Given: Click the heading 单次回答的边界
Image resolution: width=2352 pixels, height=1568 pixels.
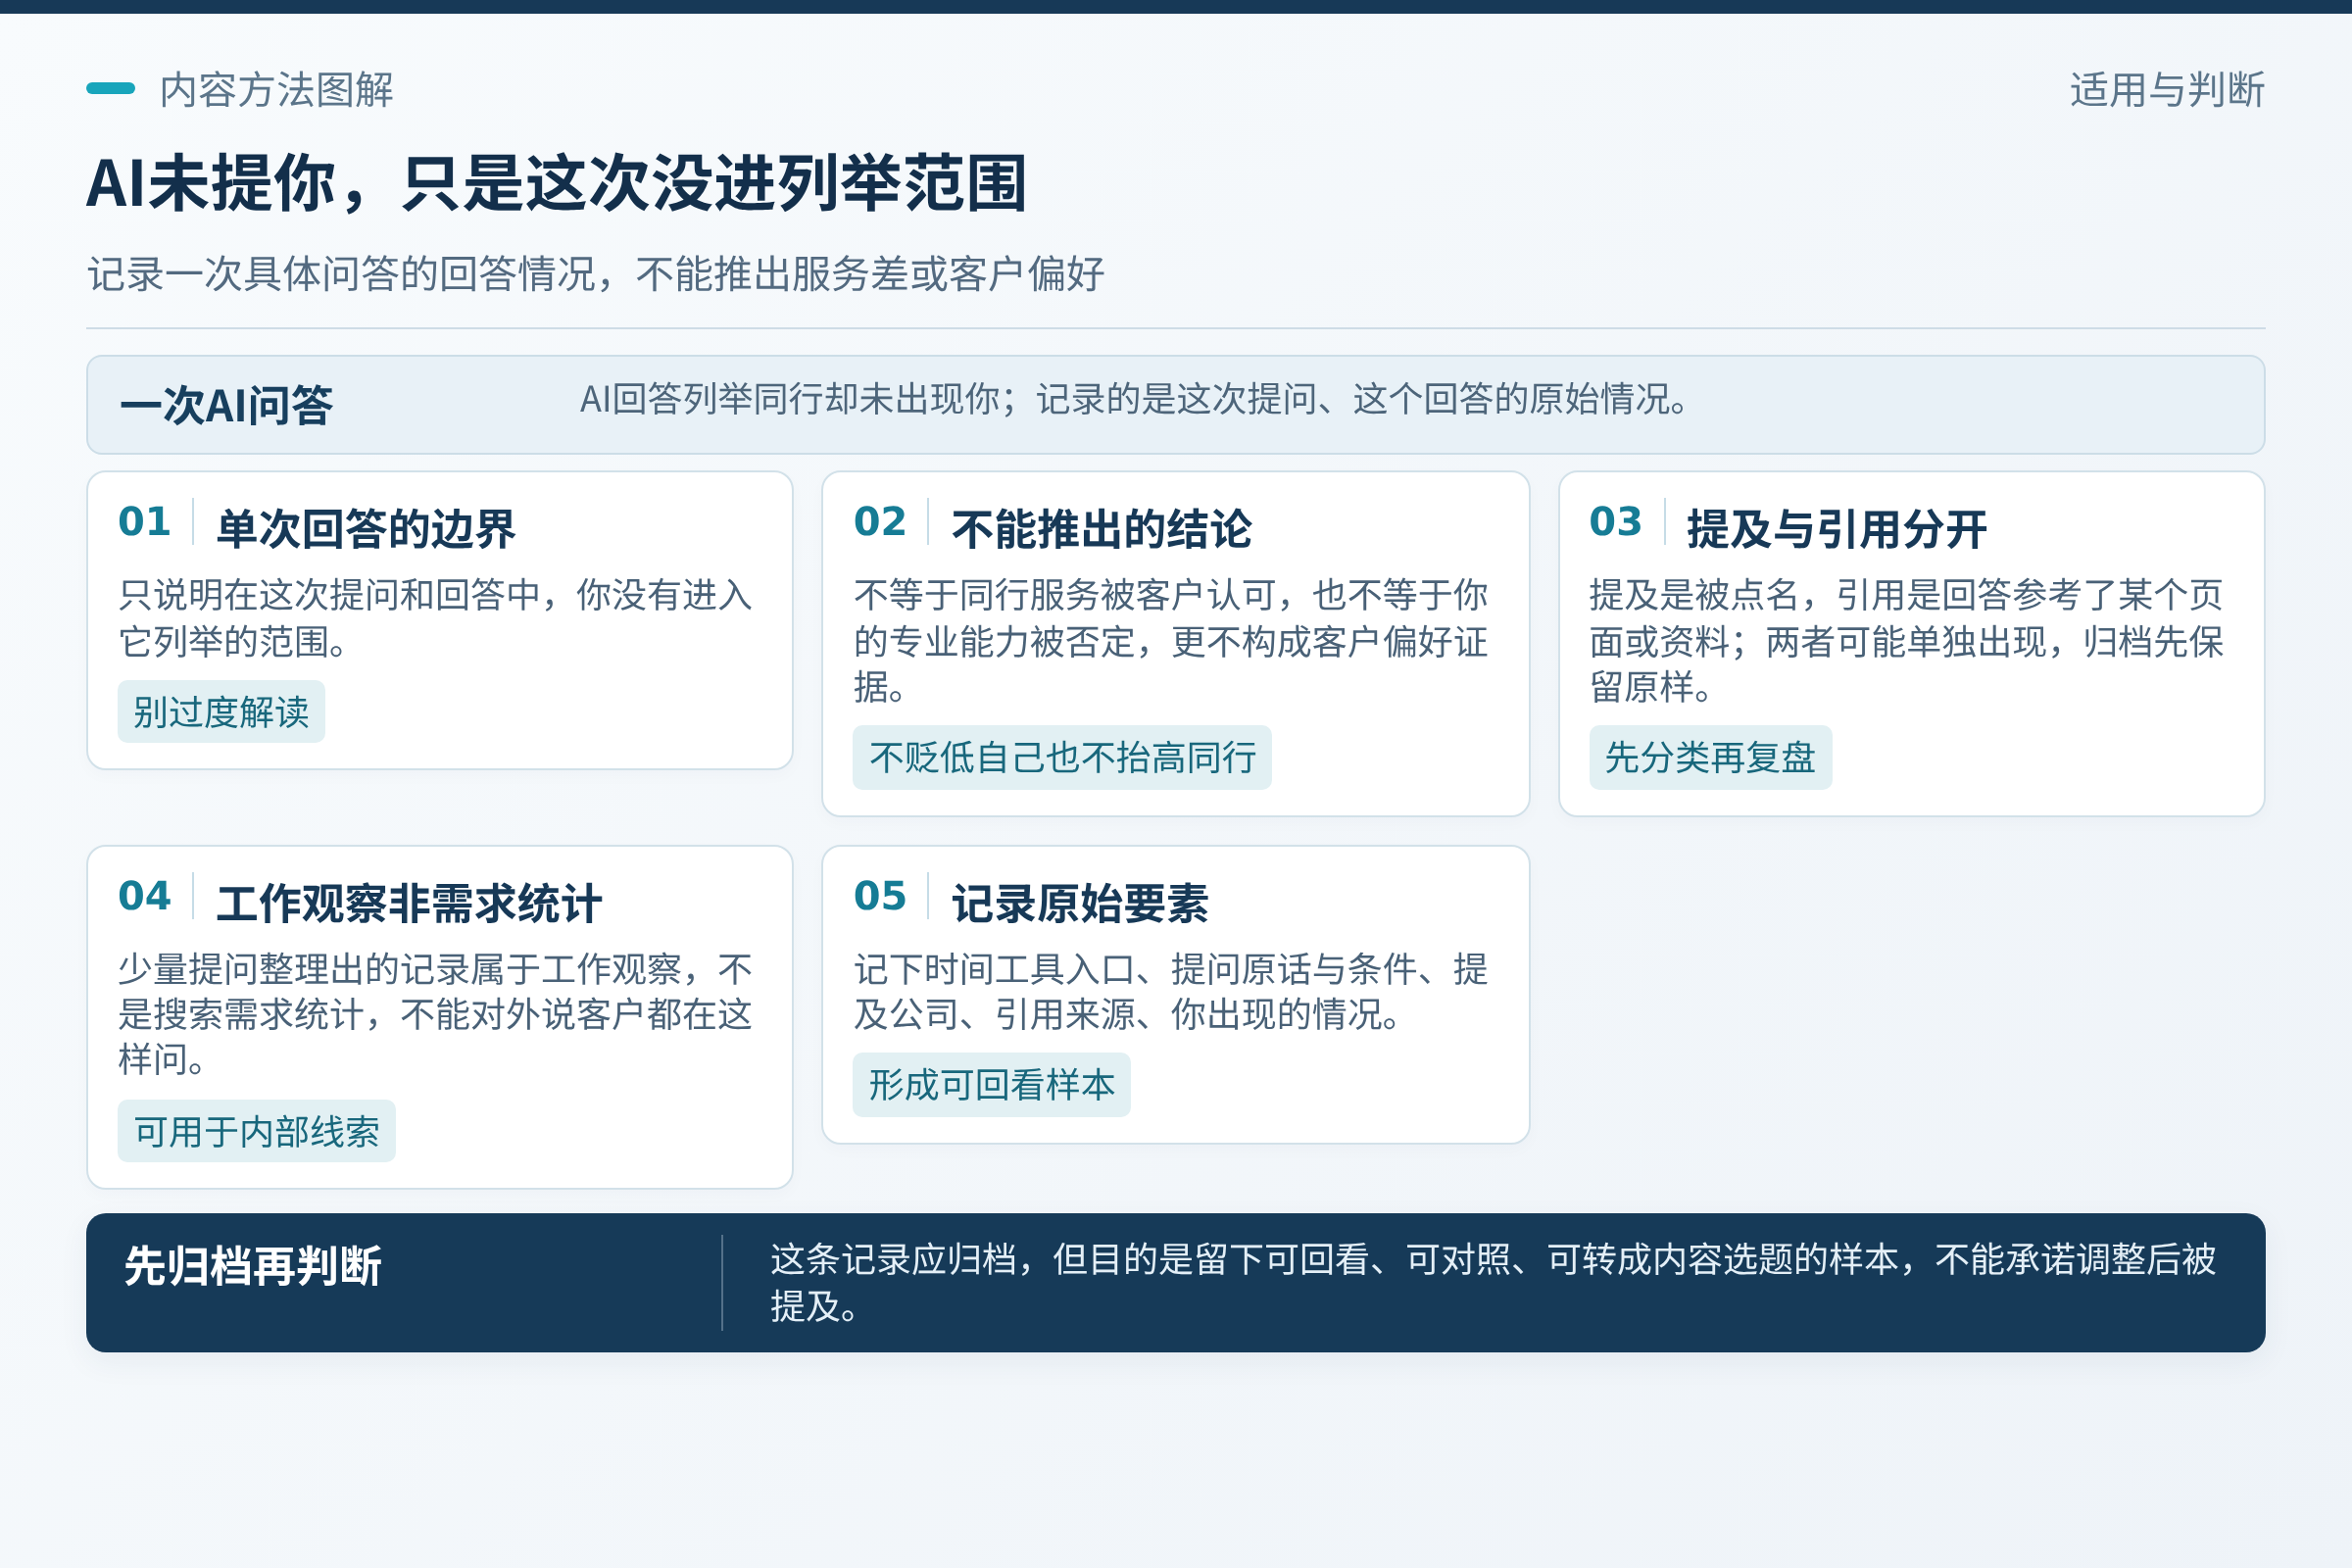Looking at the screenshot, I should coord(366,529).
